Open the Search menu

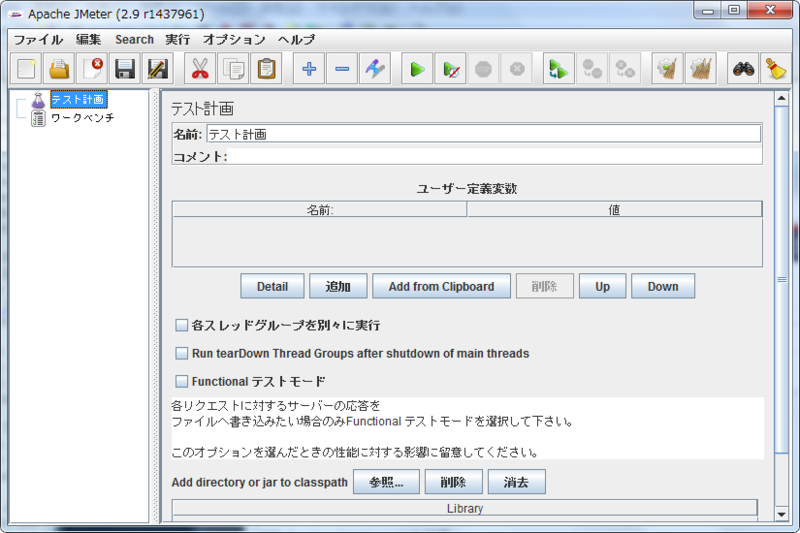click(x=134, y=40)
